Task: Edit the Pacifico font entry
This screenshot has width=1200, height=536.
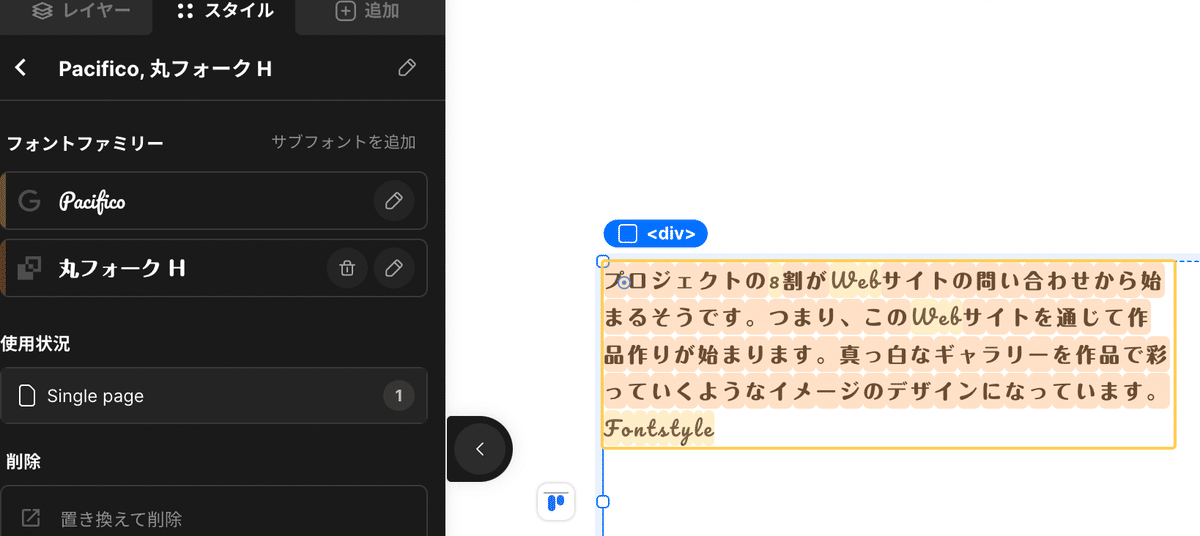Action: click(394, 201)
